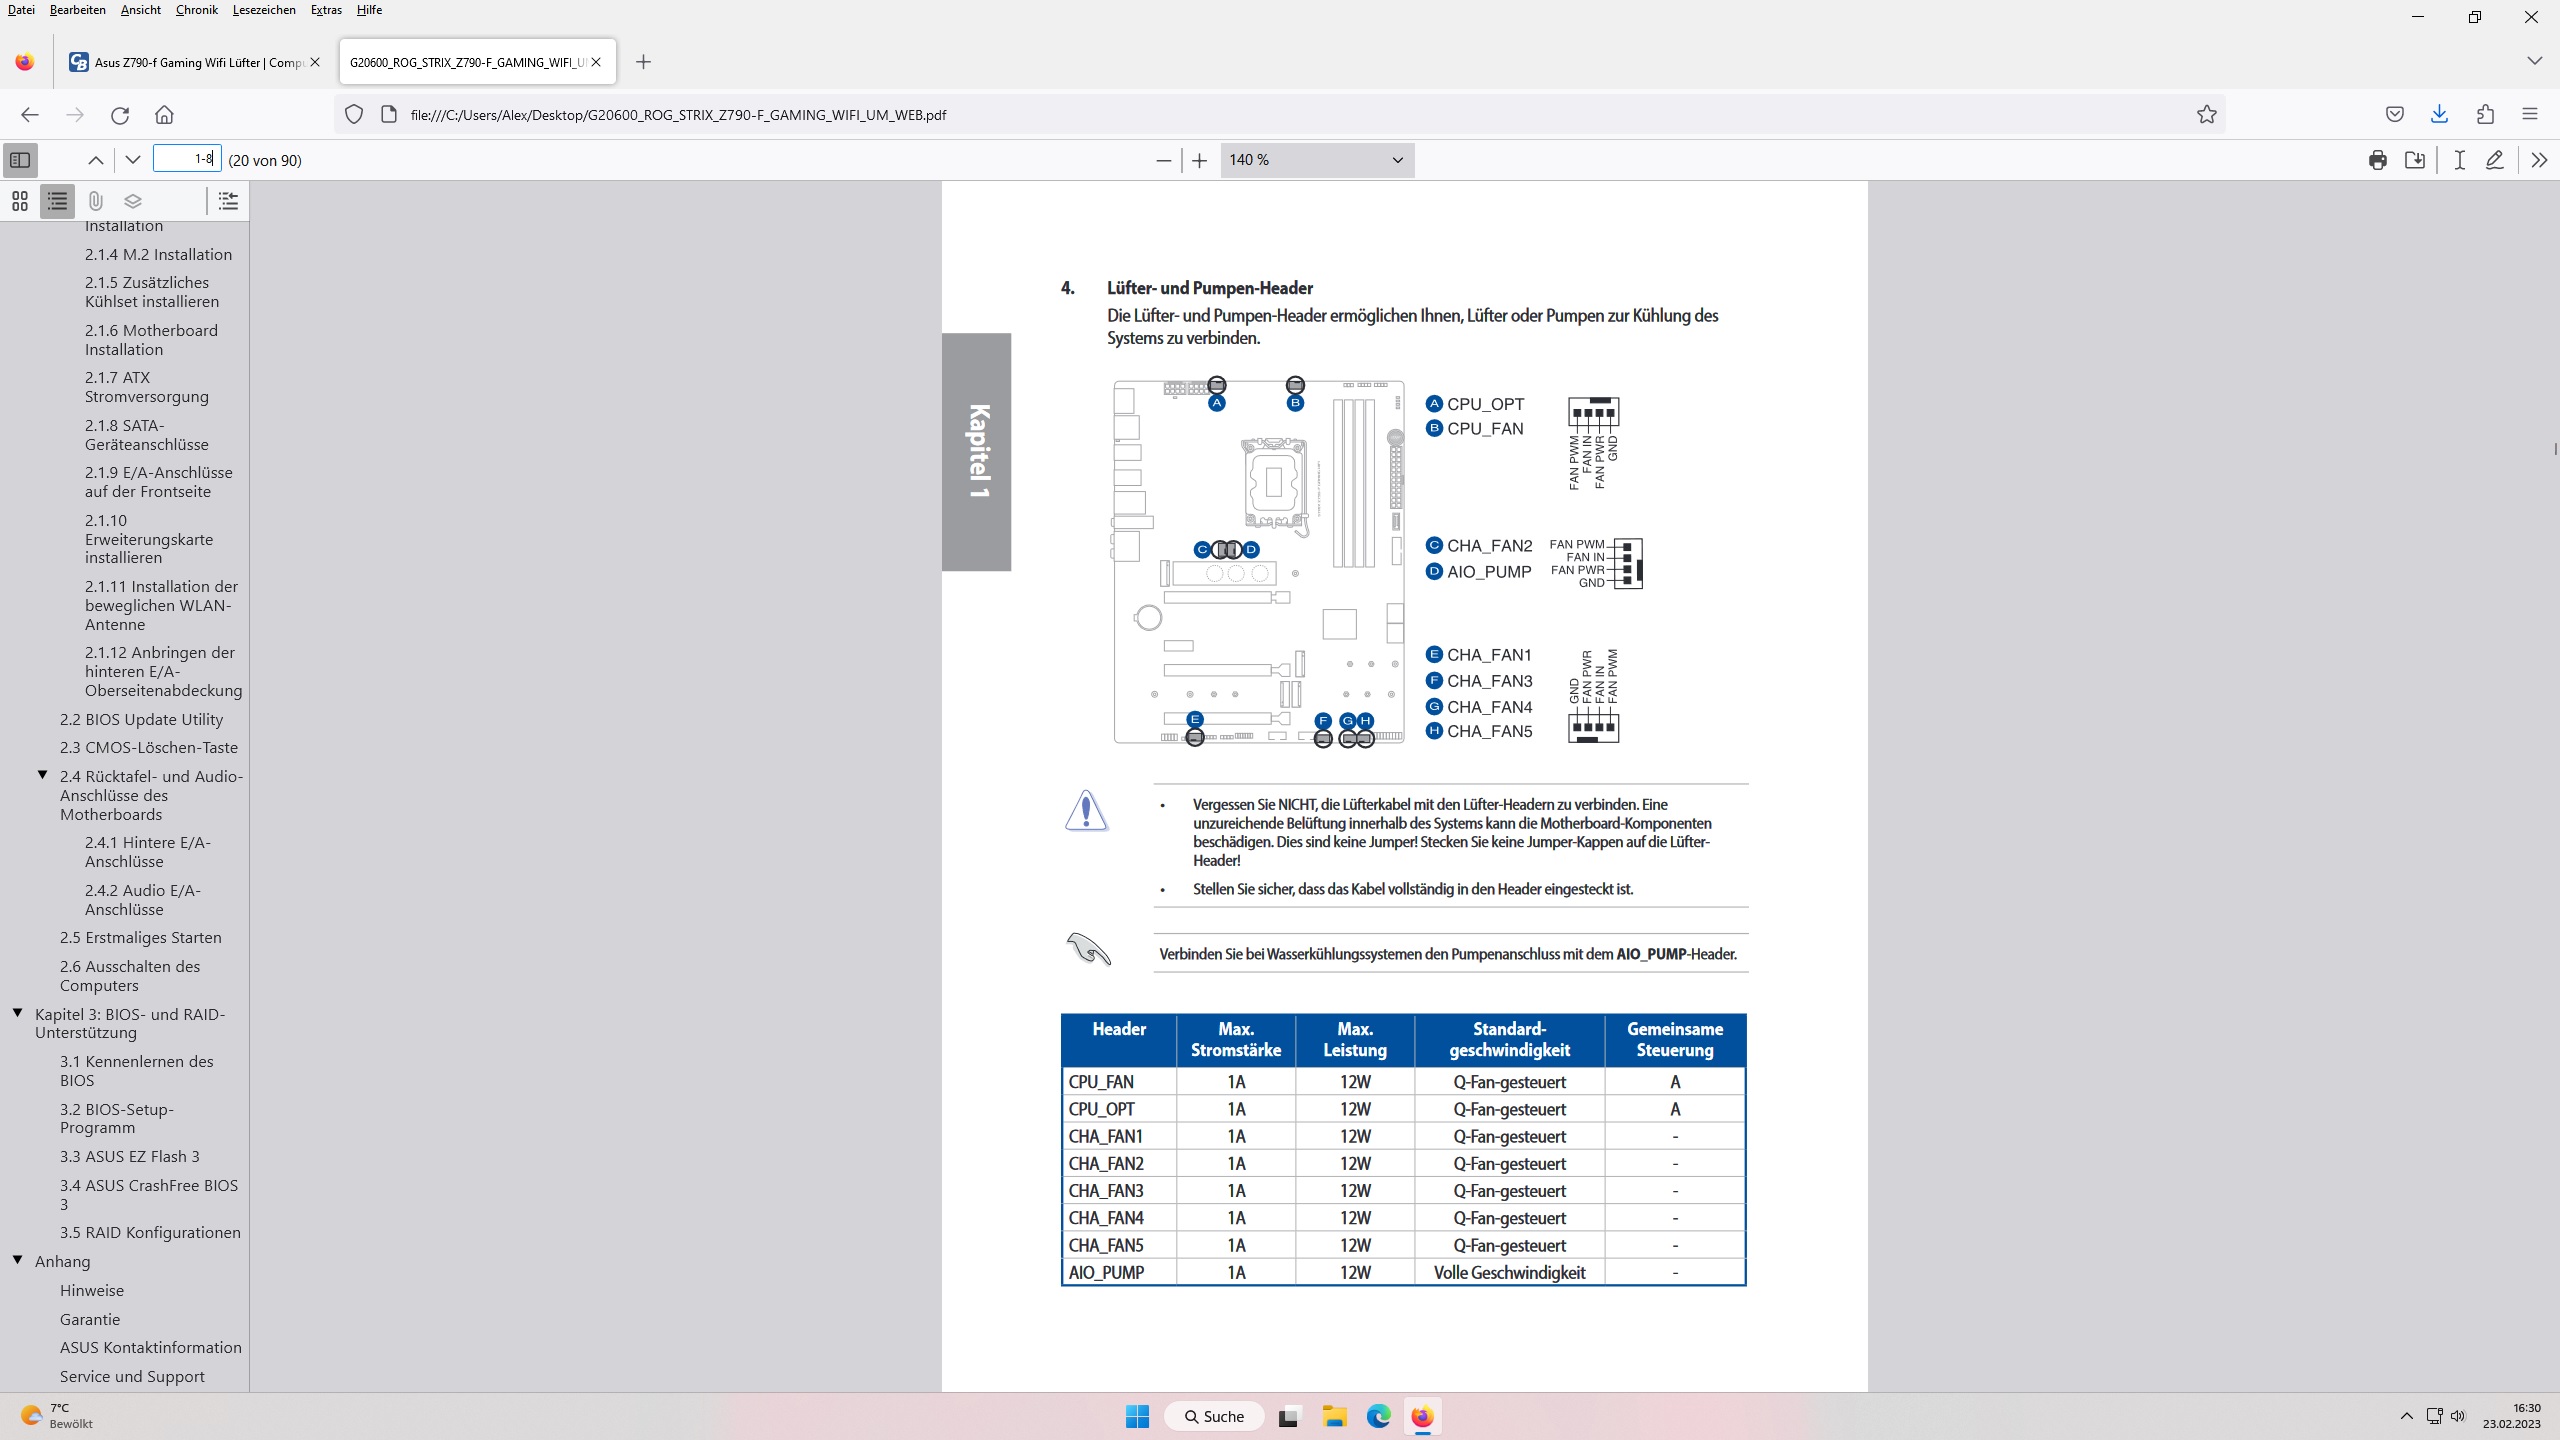Collapse Kapitel 3 BIOS outline section
The image size is (2560, 1440).
click(x=18, y=1013)
